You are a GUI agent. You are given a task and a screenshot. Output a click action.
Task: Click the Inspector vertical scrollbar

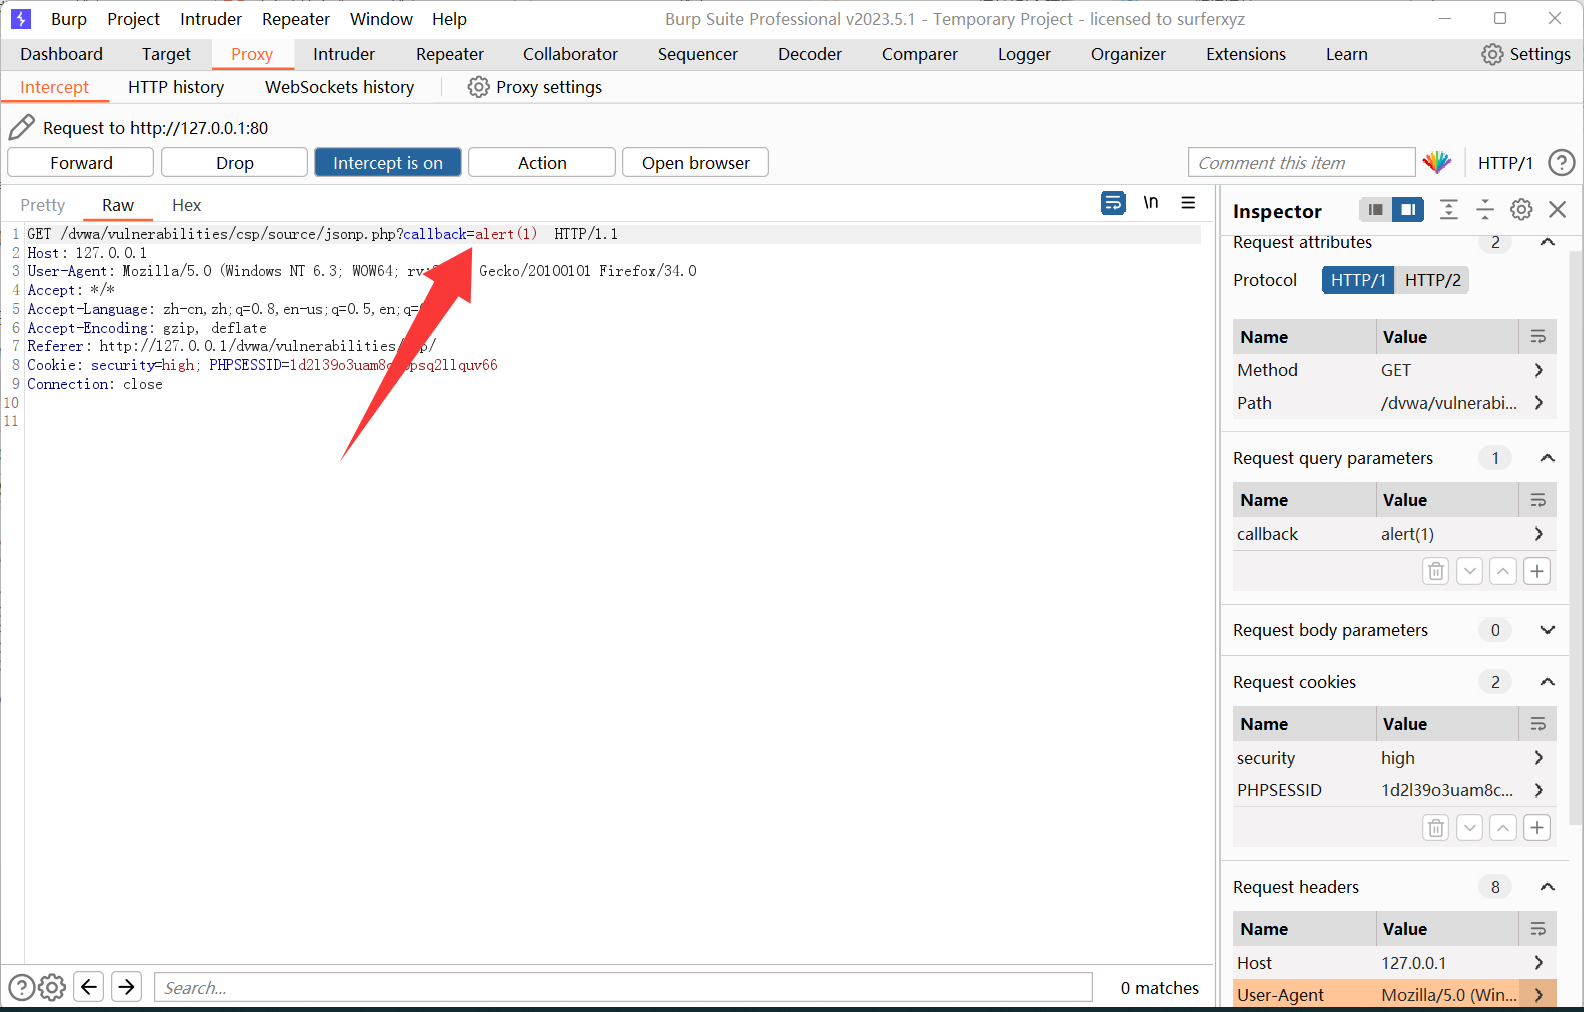click(1577, 540)
